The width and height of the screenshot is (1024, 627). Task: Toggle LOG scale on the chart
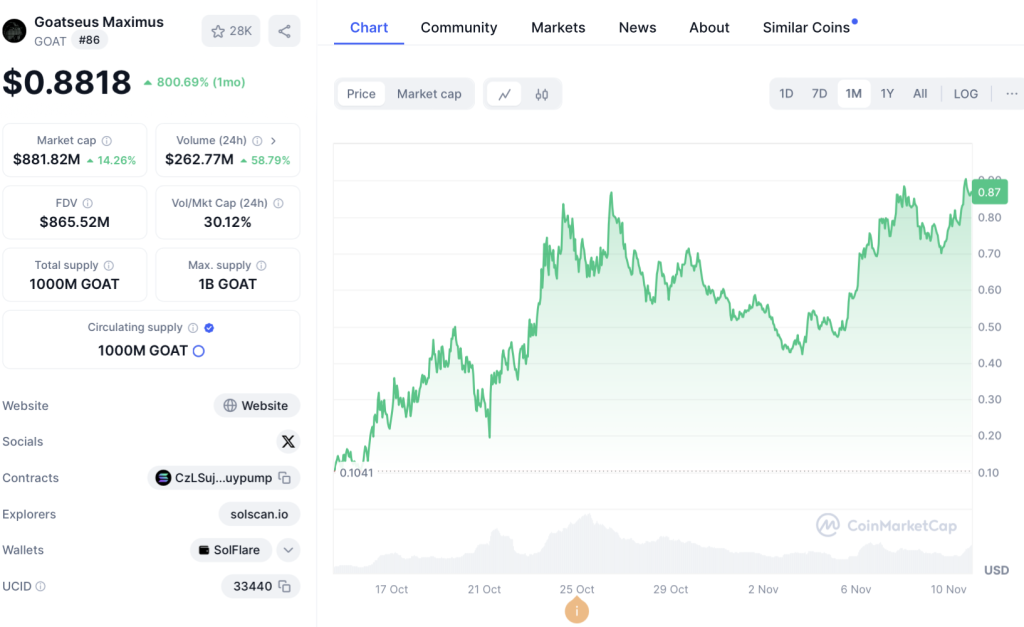coord(966,93)
